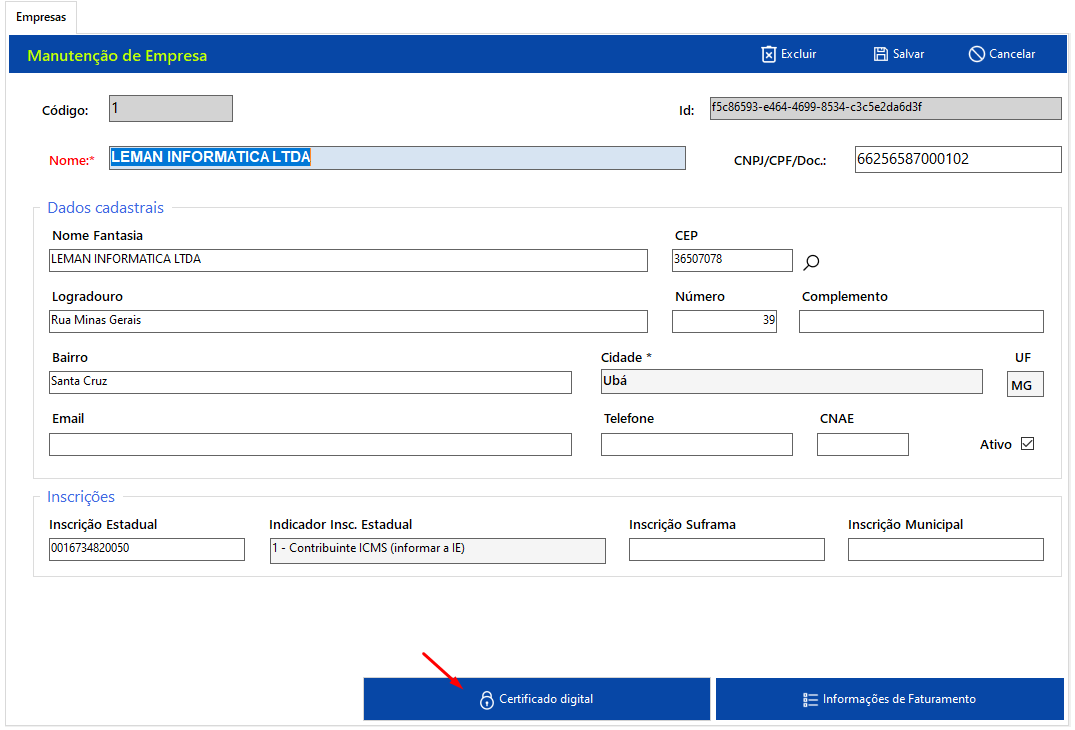
Task: Click the Inscrição Estadual field
Action: pos(147,549)
